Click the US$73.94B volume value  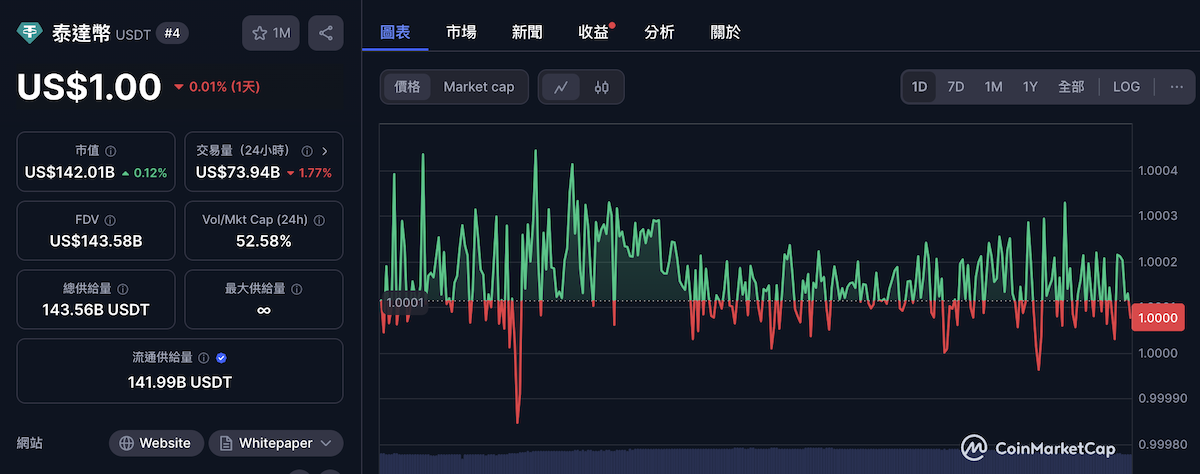[240, 172]
